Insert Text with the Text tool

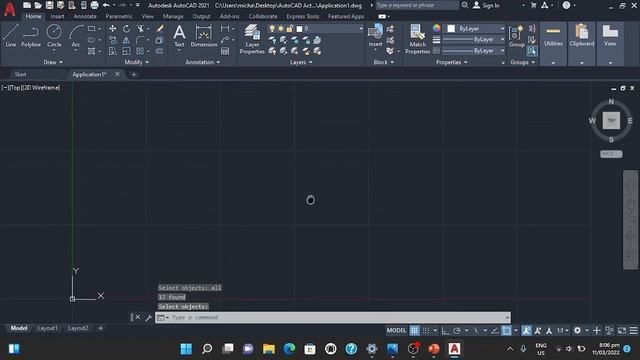(179, 36)
